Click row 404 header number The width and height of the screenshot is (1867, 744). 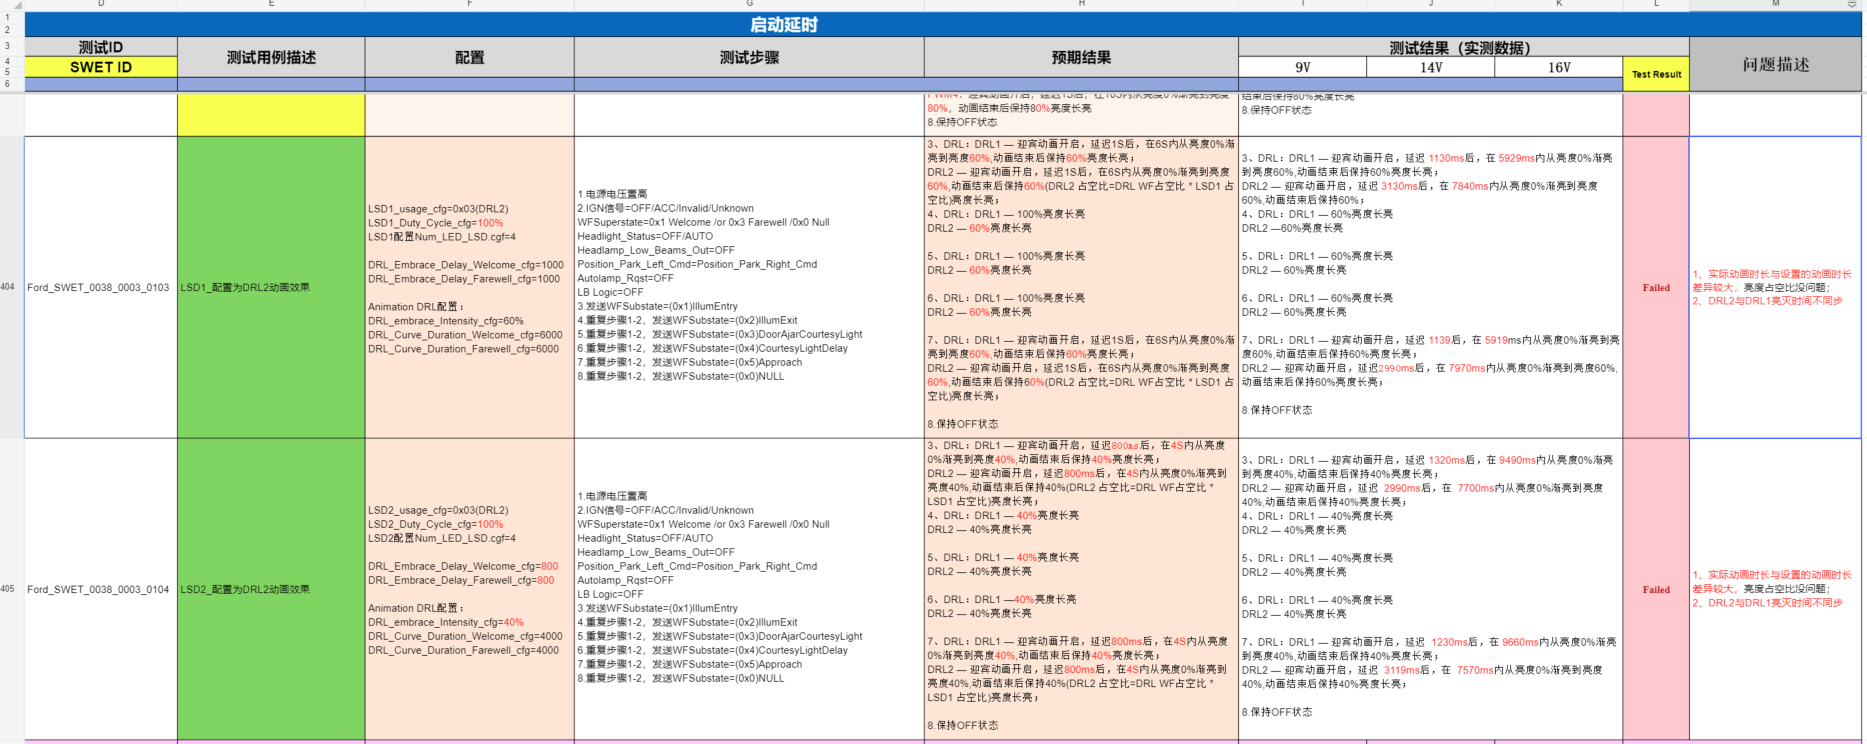(x=8, y=287)
